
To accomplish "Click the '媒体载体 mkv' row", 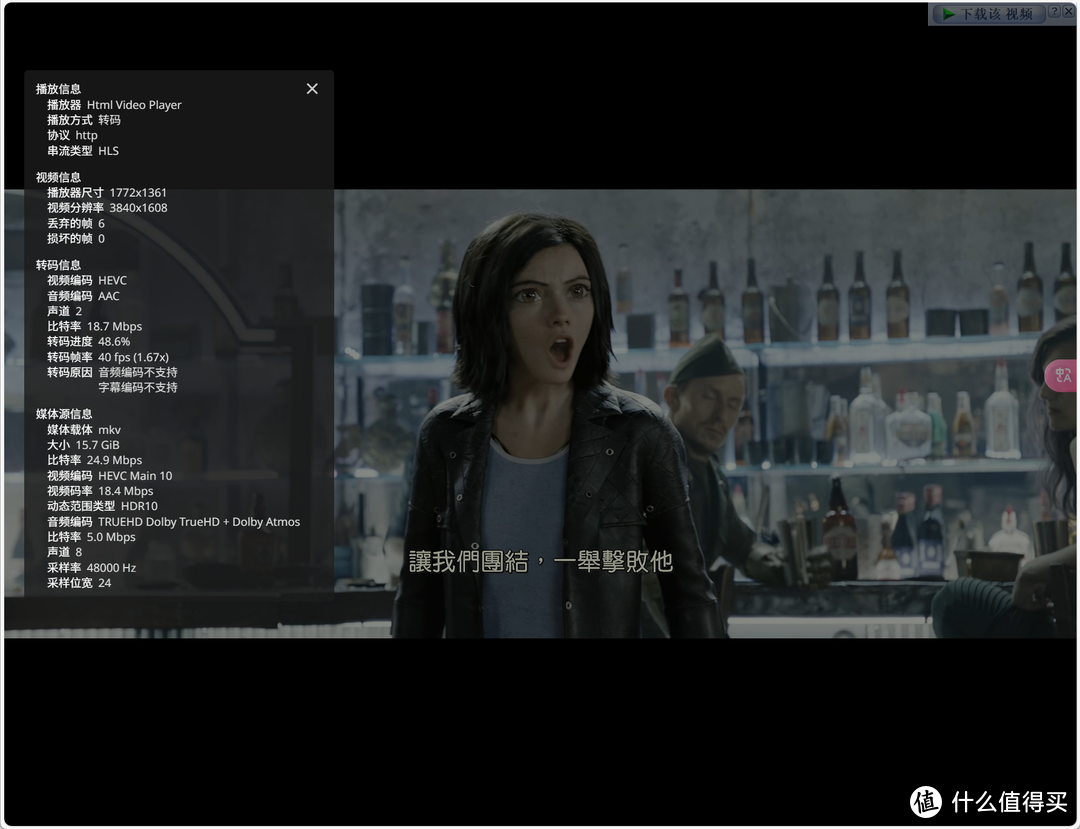I will point(84,430).
